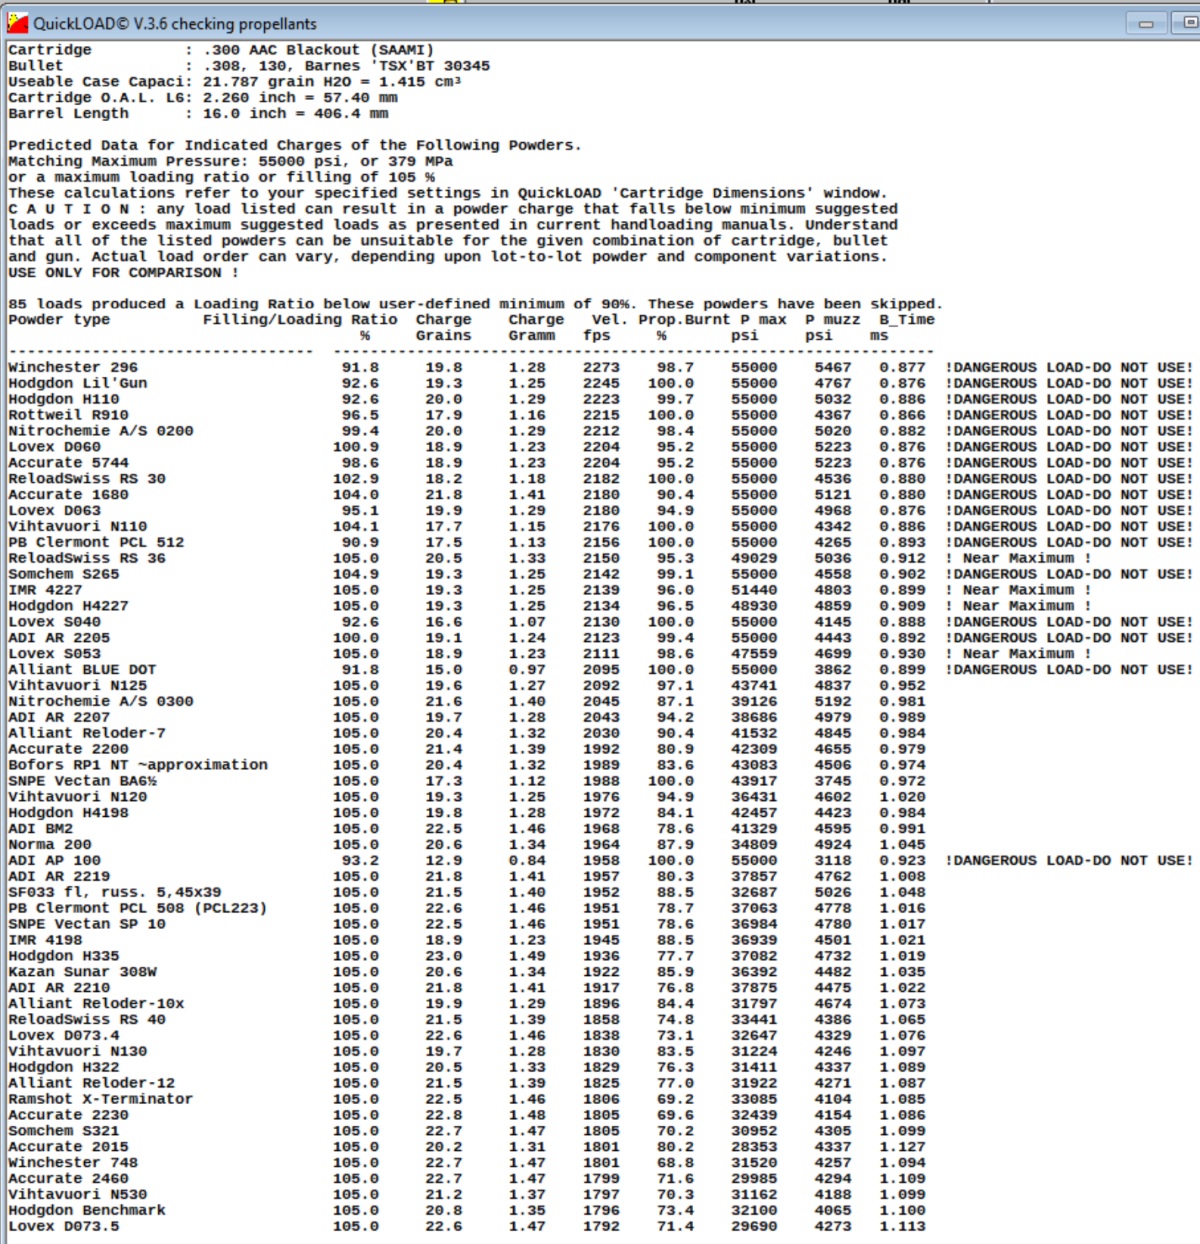Click 'Bofors RP1 NT ~approximation' entry

pyautogui.click(x=138, y=765)
